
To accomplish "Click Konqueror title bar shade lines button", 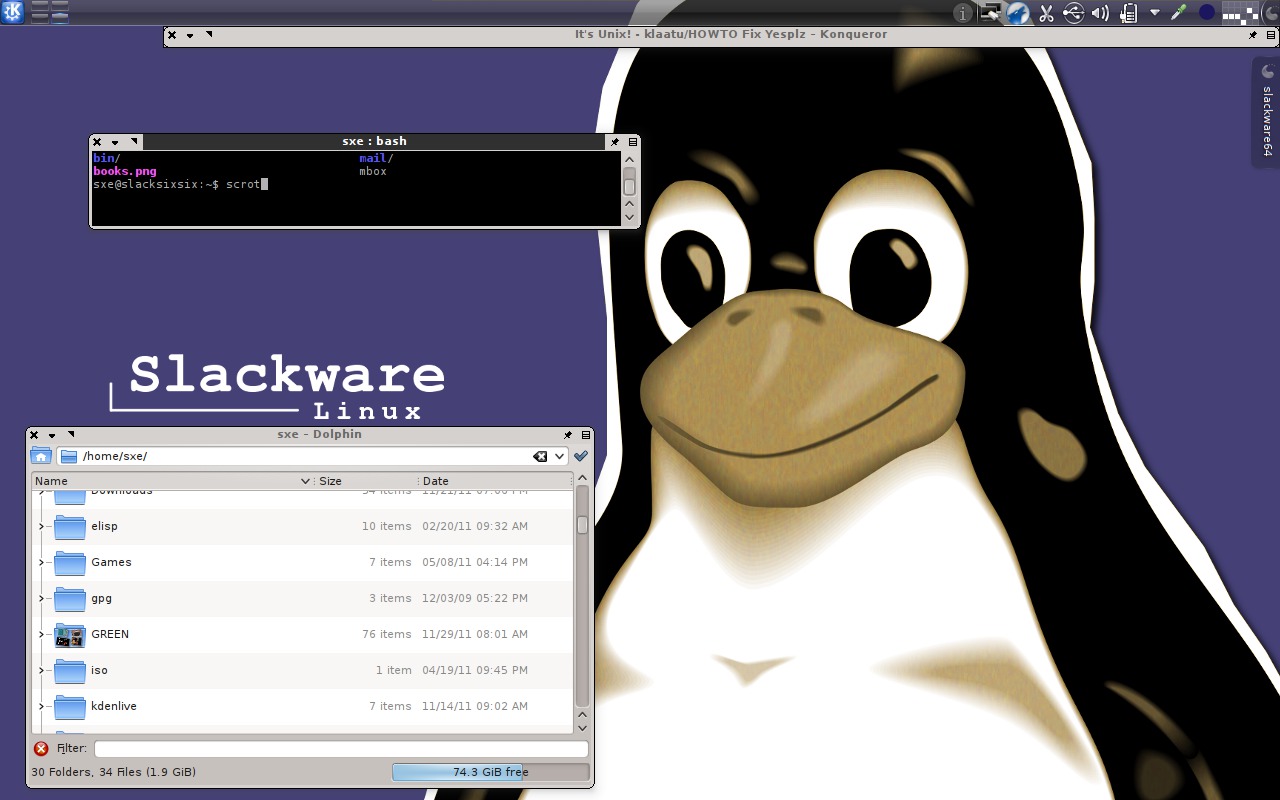I will click(1271, 35).
